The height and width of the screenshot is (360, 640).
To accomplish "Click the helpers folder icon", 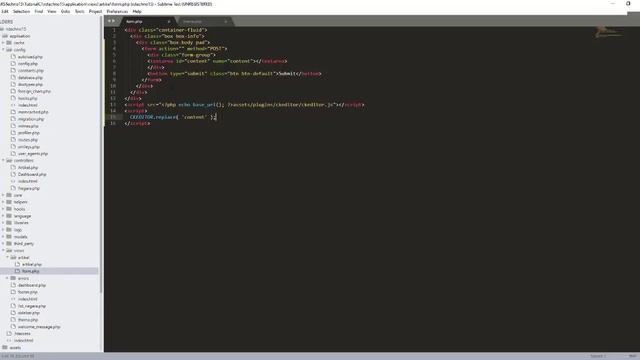I will [x=9, y=202].
